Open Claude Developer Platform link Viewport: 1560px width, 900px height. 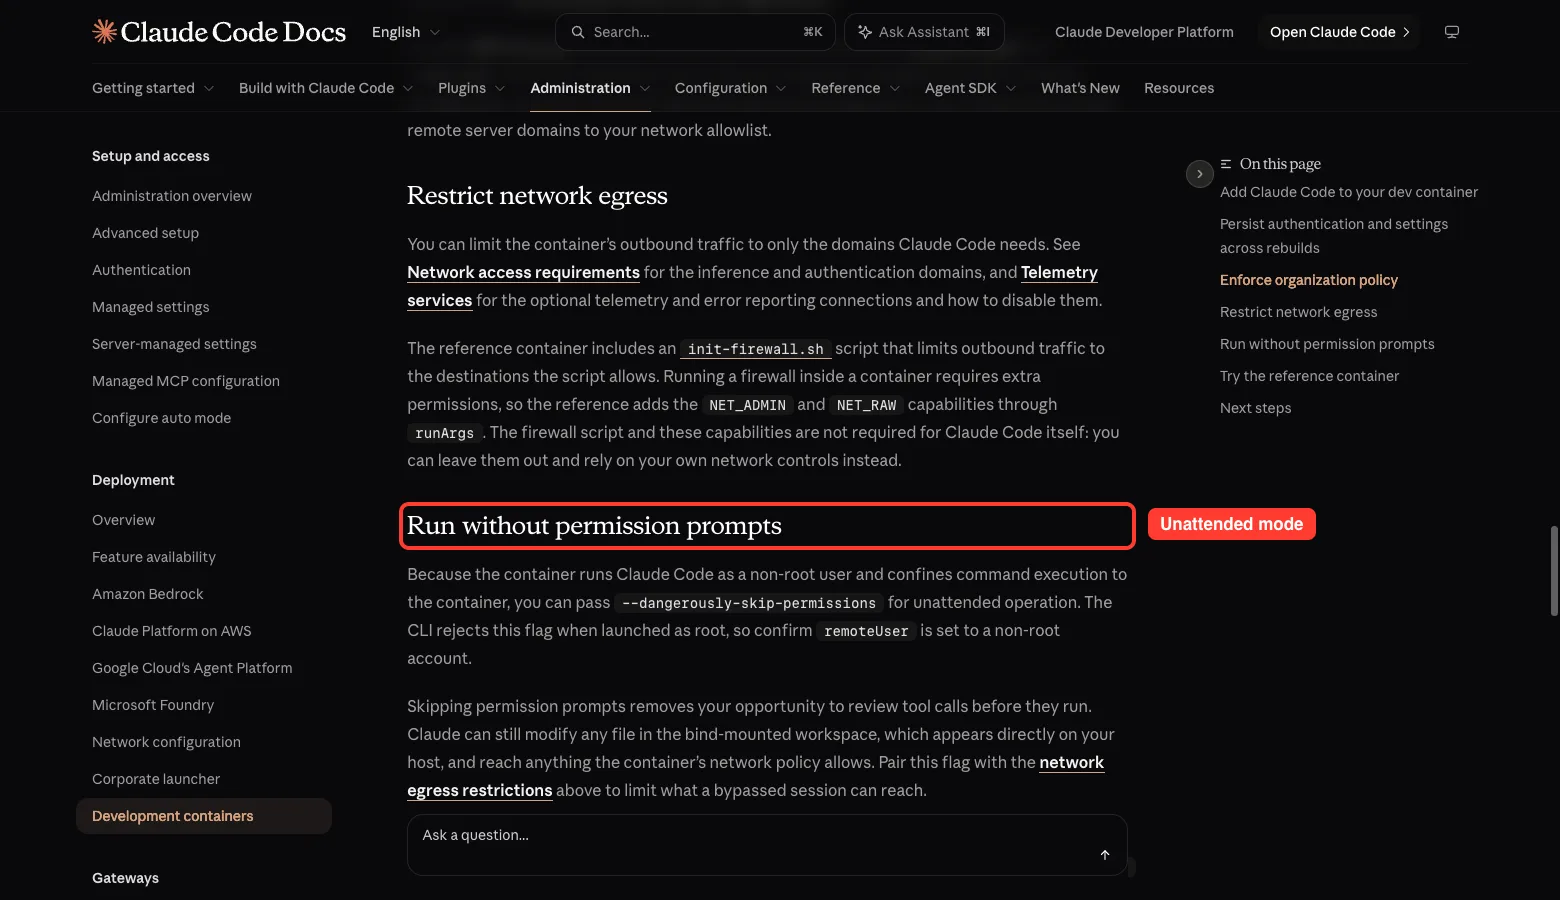tap(1144, 32)
